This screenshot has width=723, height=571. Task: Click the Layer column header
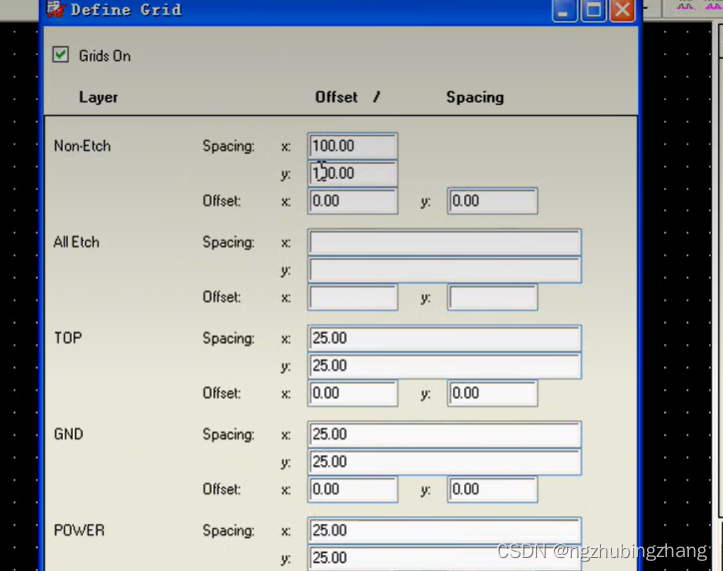click(x=98, y=97)
